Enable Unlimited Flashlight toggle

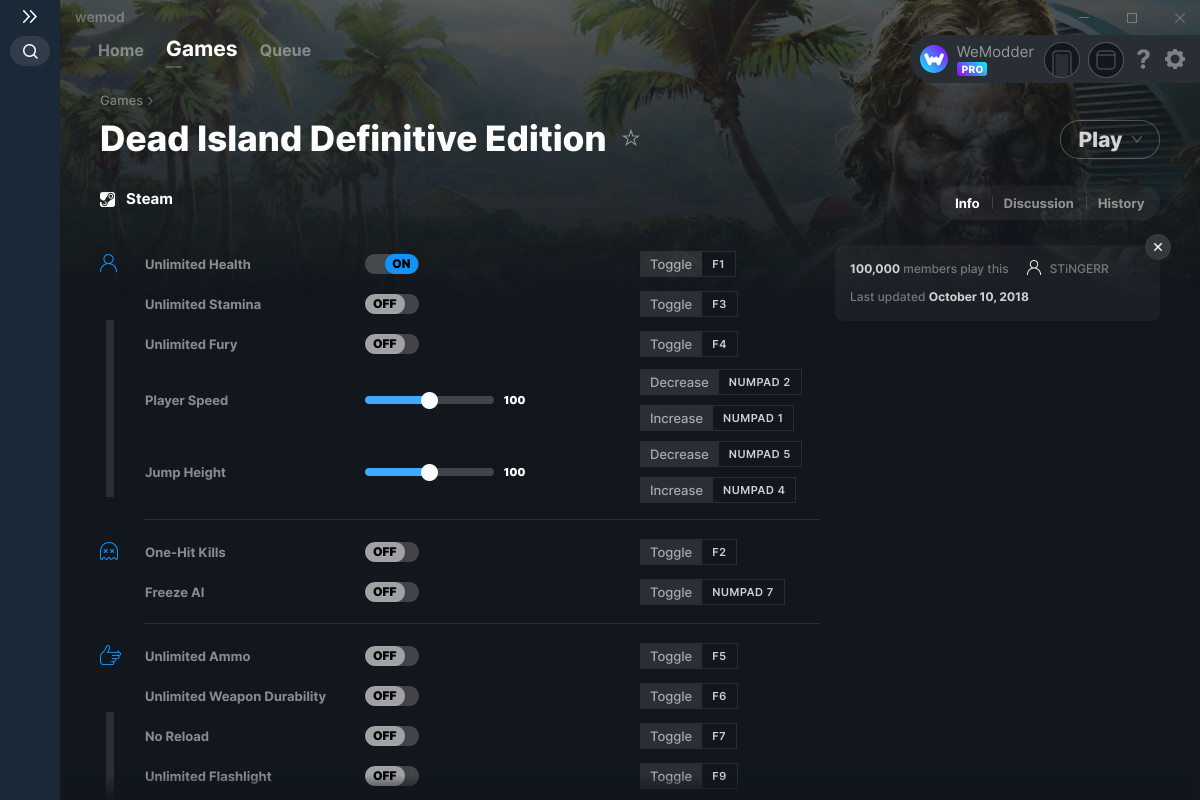392,776
